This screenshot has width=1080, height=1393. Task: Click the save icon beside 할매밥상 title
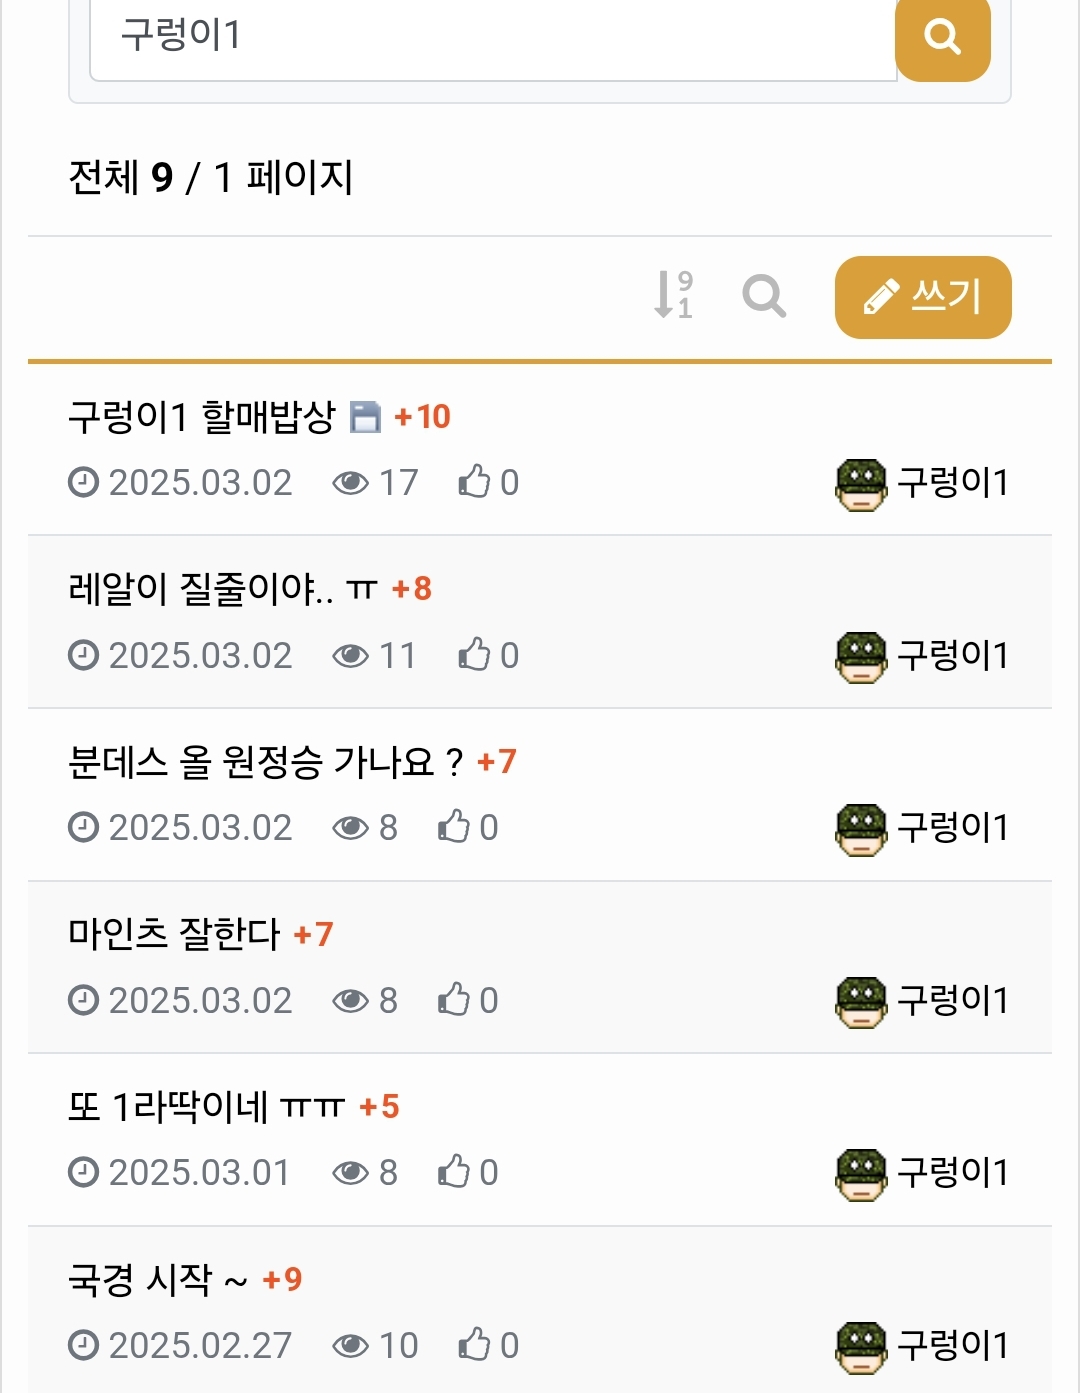365,417
